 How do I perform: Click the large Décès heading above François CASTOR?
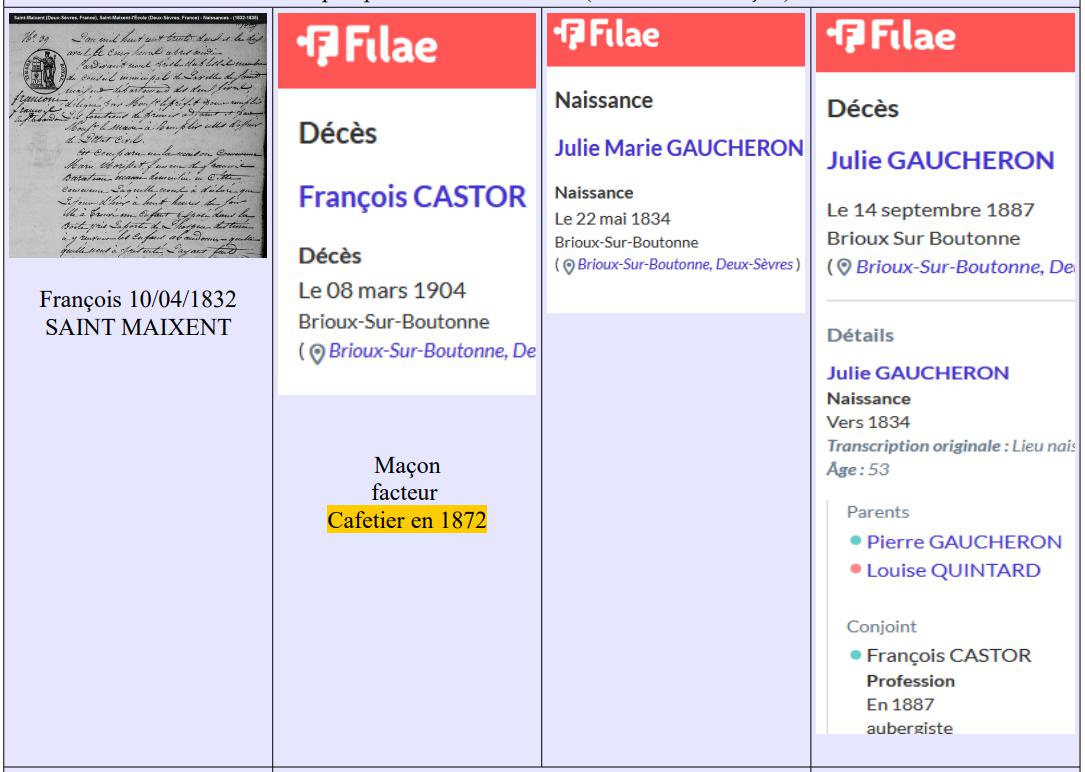tap(338, 134)
